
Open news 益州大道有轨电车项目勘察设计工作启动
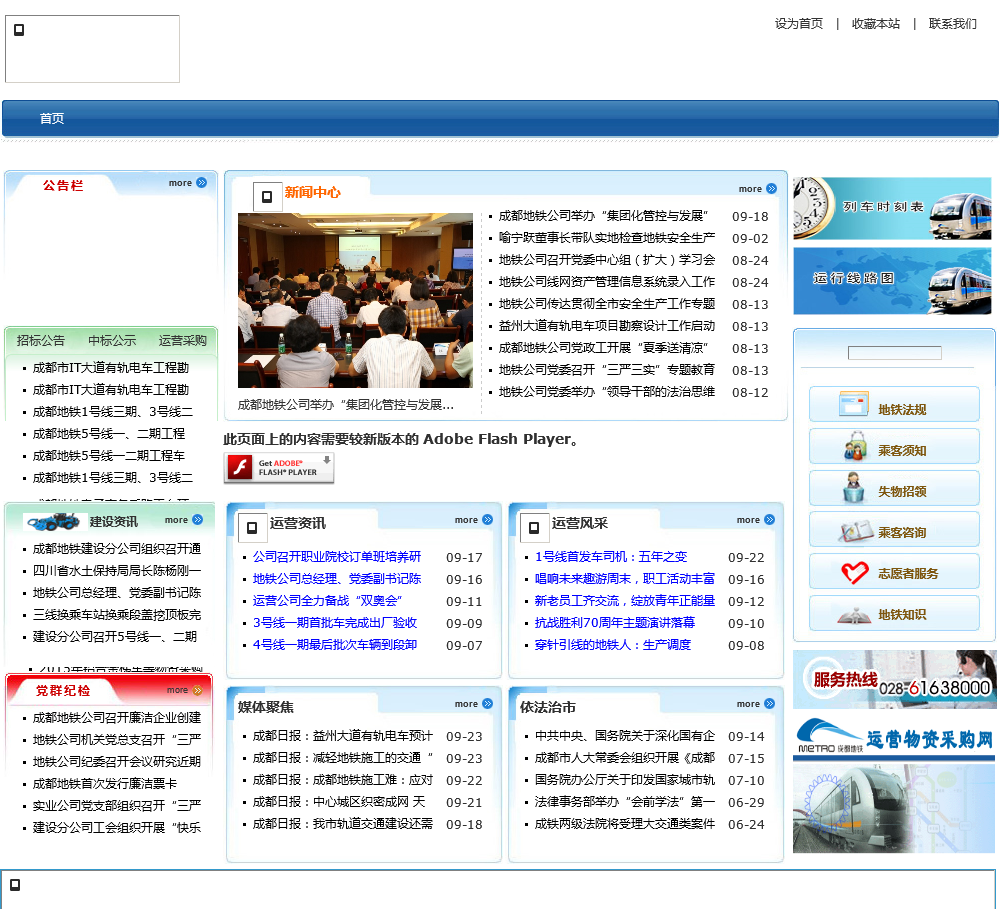coord(607,326)
